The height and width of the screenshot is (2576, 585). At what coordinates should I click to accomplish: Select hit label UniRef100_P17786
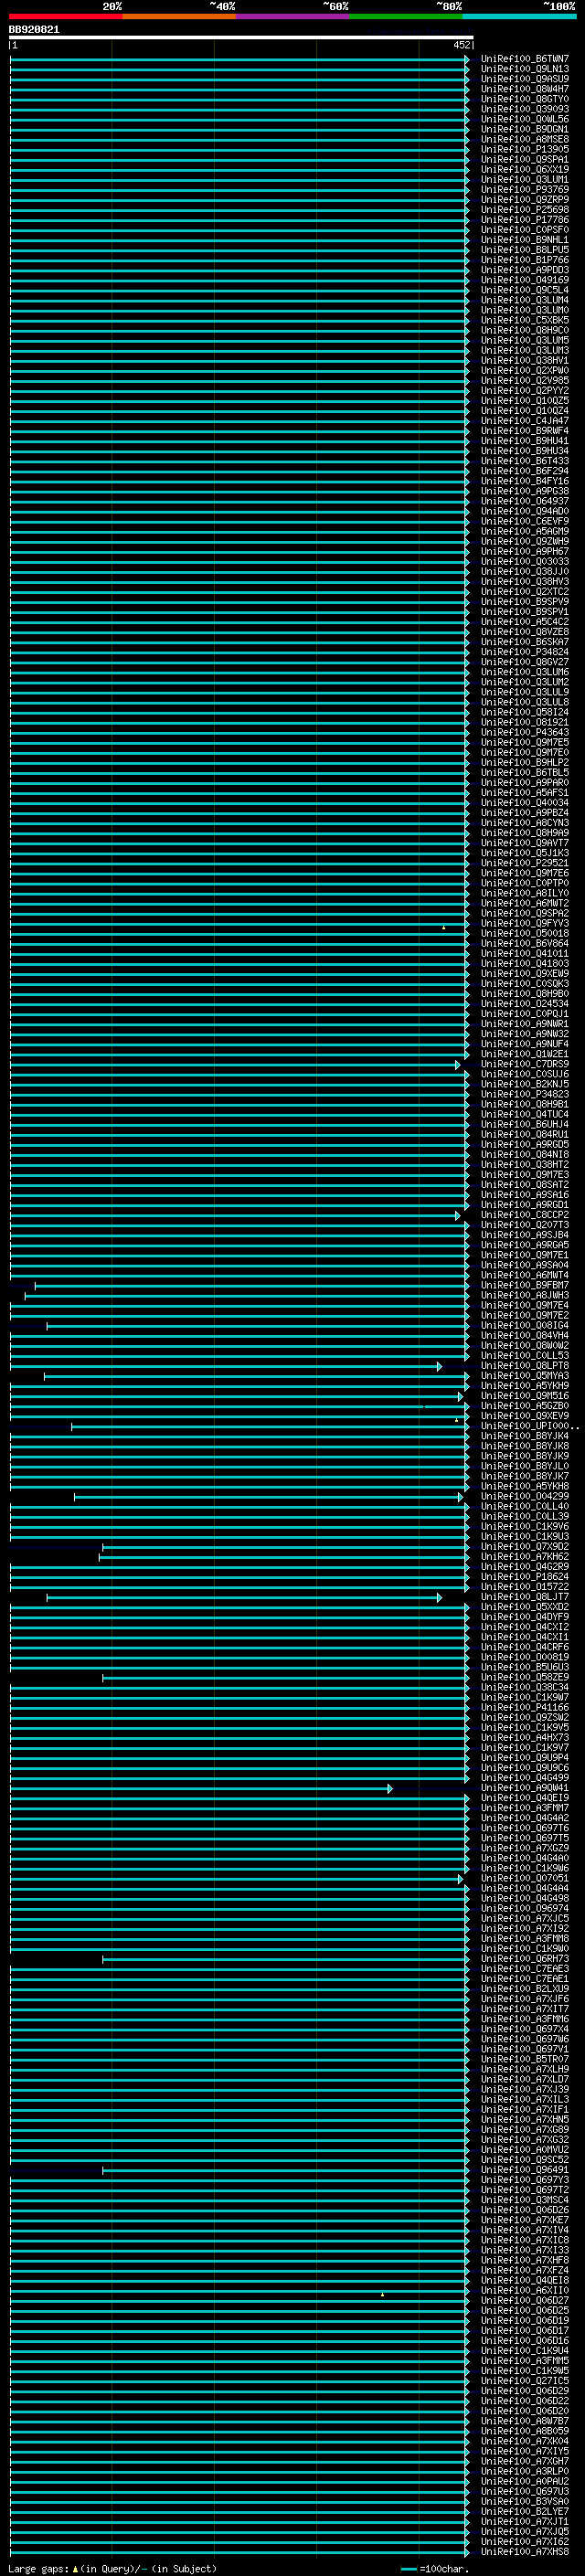click(525, 220)
